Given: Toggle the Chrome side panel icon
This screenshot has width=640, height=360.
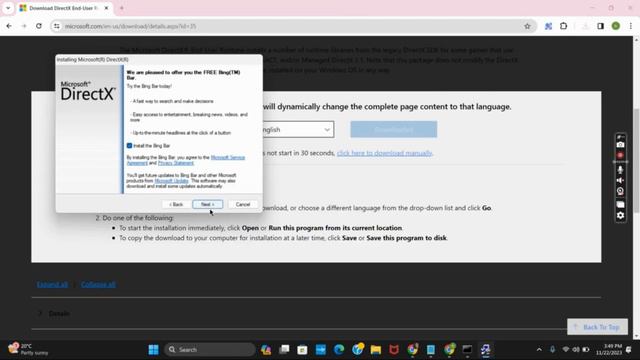Looking at the screenshot, I should tap(600, 26).
